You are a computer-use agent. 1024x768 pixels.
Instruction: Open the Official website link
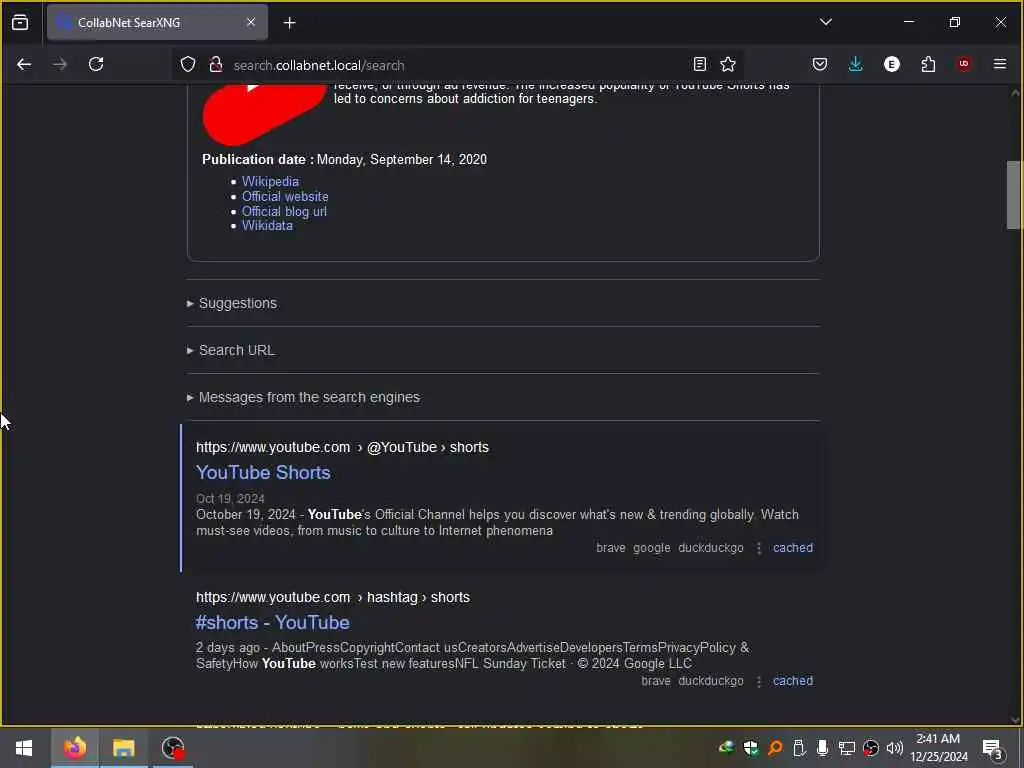click(x=285, y=197)
